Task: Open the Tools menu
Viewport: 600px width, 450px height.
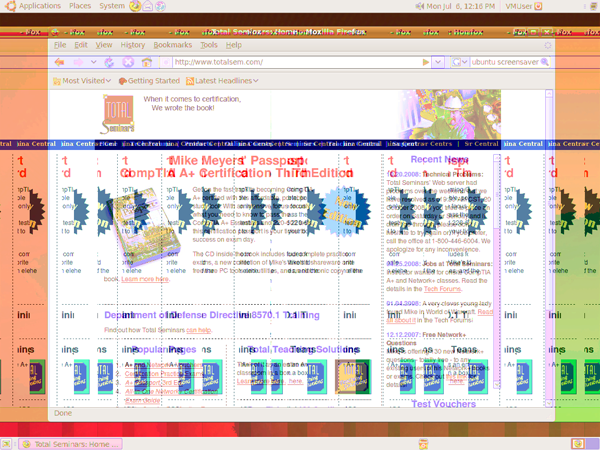Action: (209, 45)
